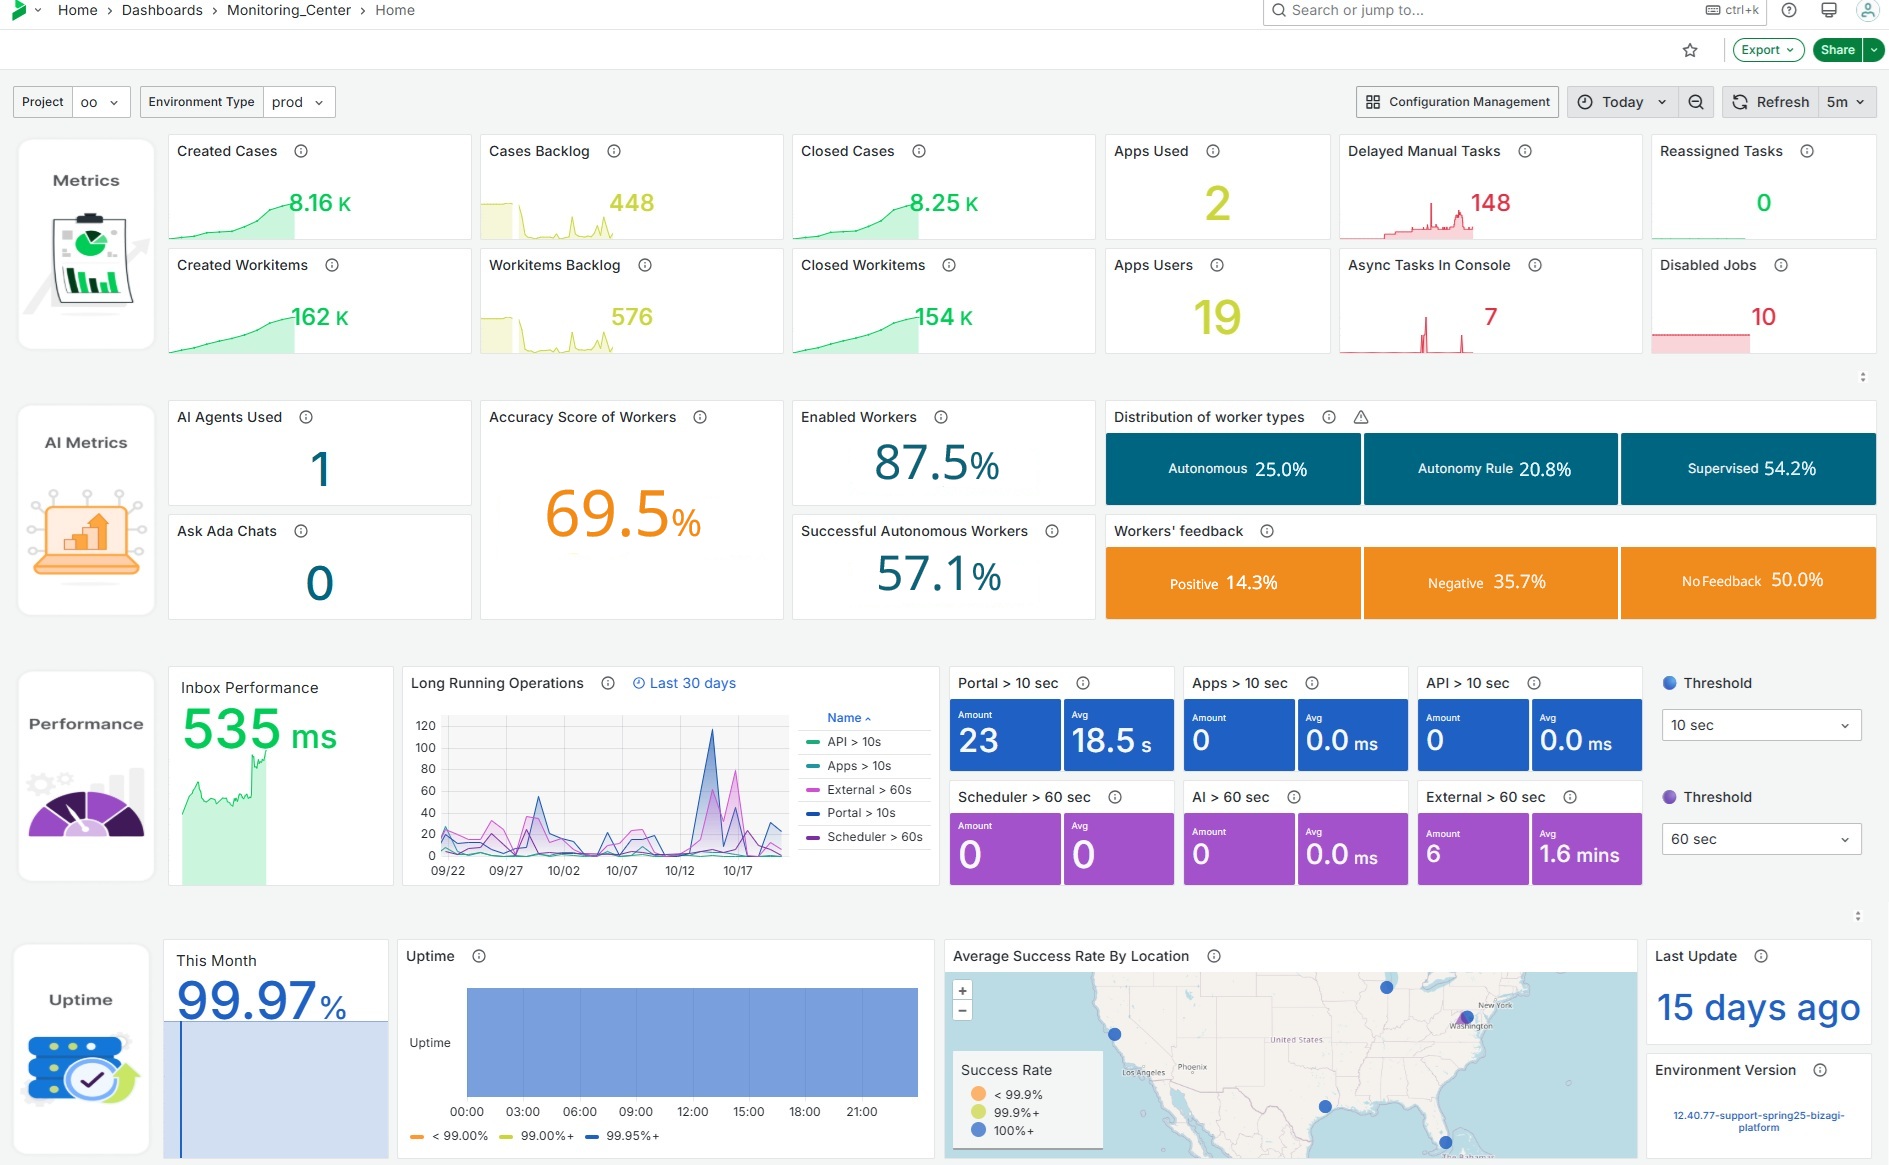1889x1165 pixels.
Task: Click the blue 100%+ Success Rate legend dot
Action: tap(978, 1131)
